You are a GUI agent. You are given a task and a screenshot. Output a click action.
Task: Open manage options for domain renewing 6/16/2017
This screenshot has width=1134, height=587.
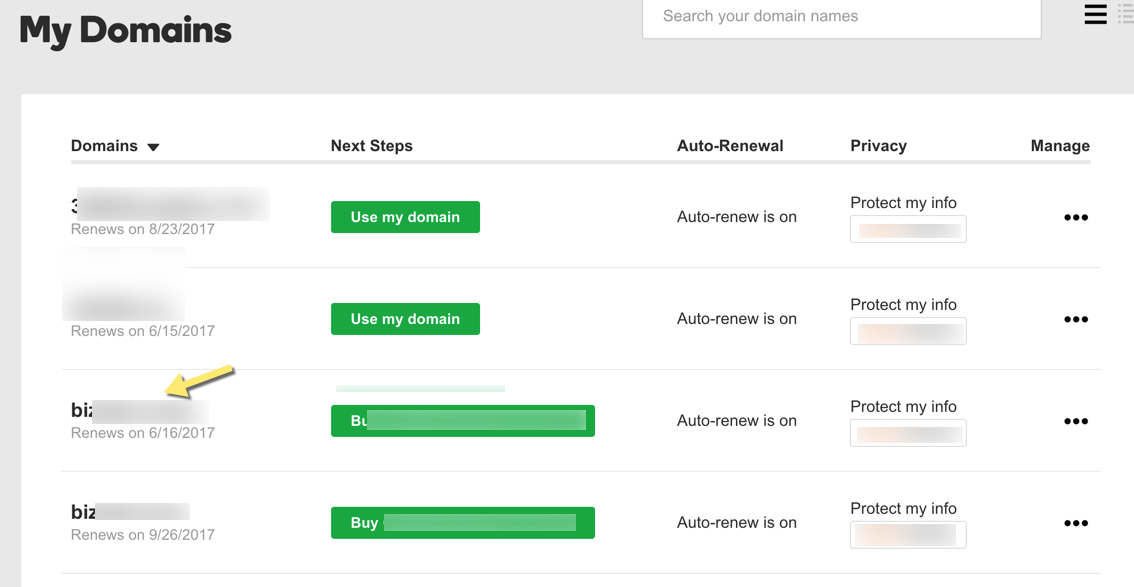click(1076, 421)
